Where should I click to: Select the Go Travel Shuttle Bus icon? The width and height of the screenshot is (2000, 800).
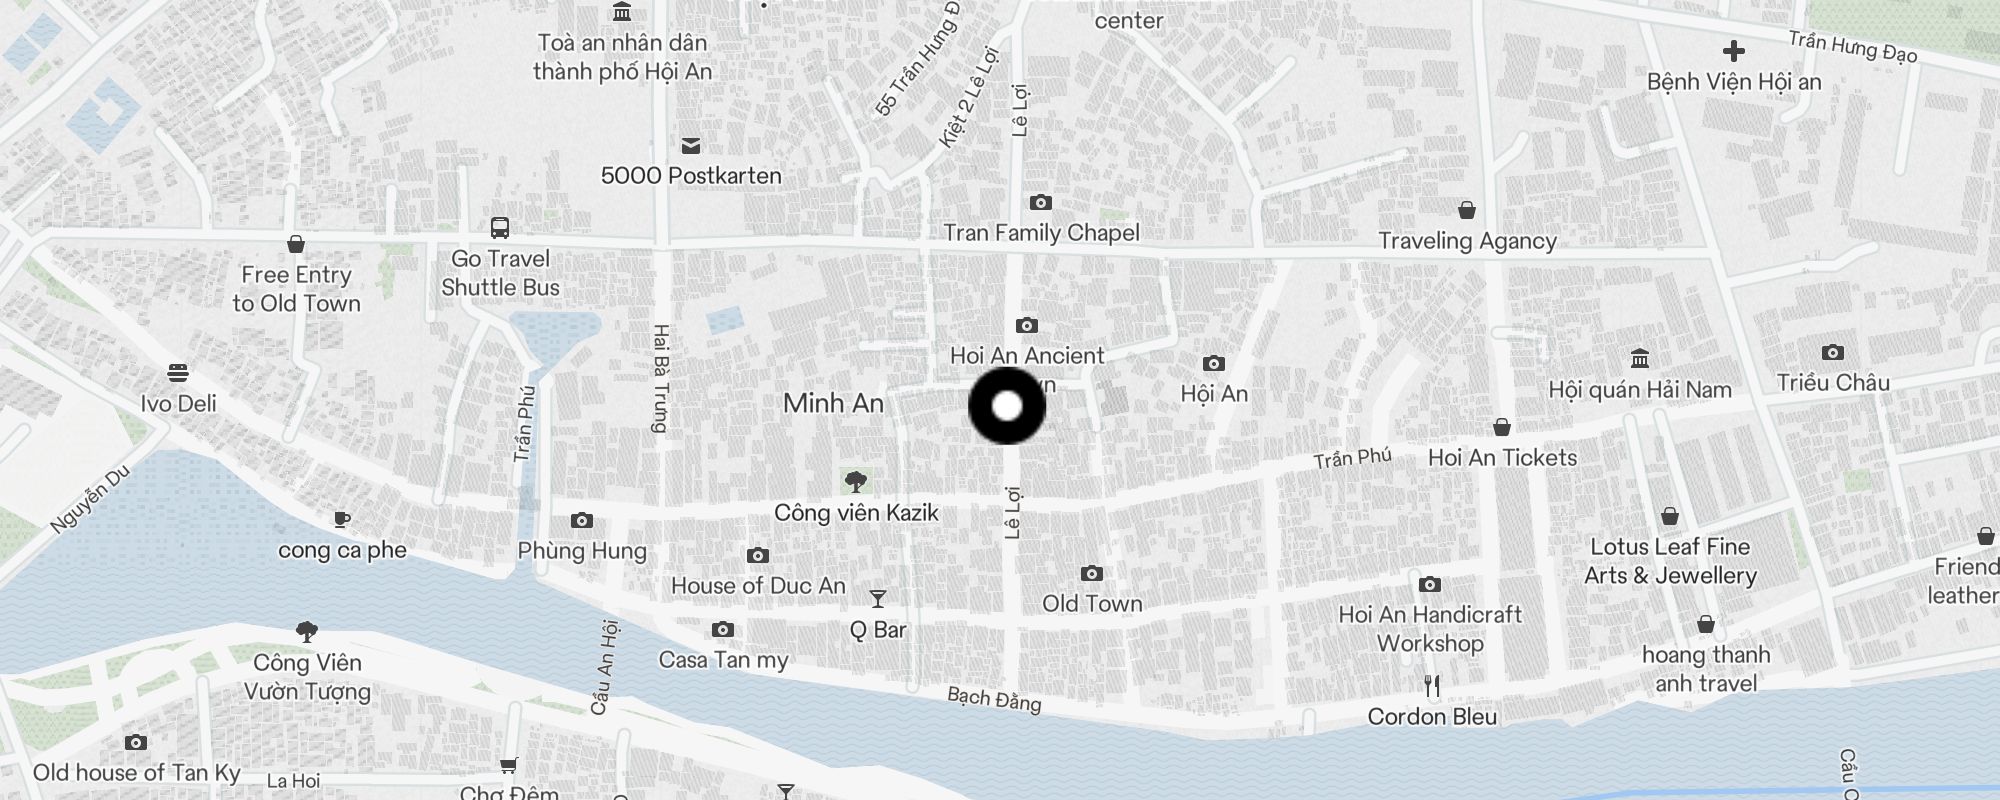click(x=500, y=228)
